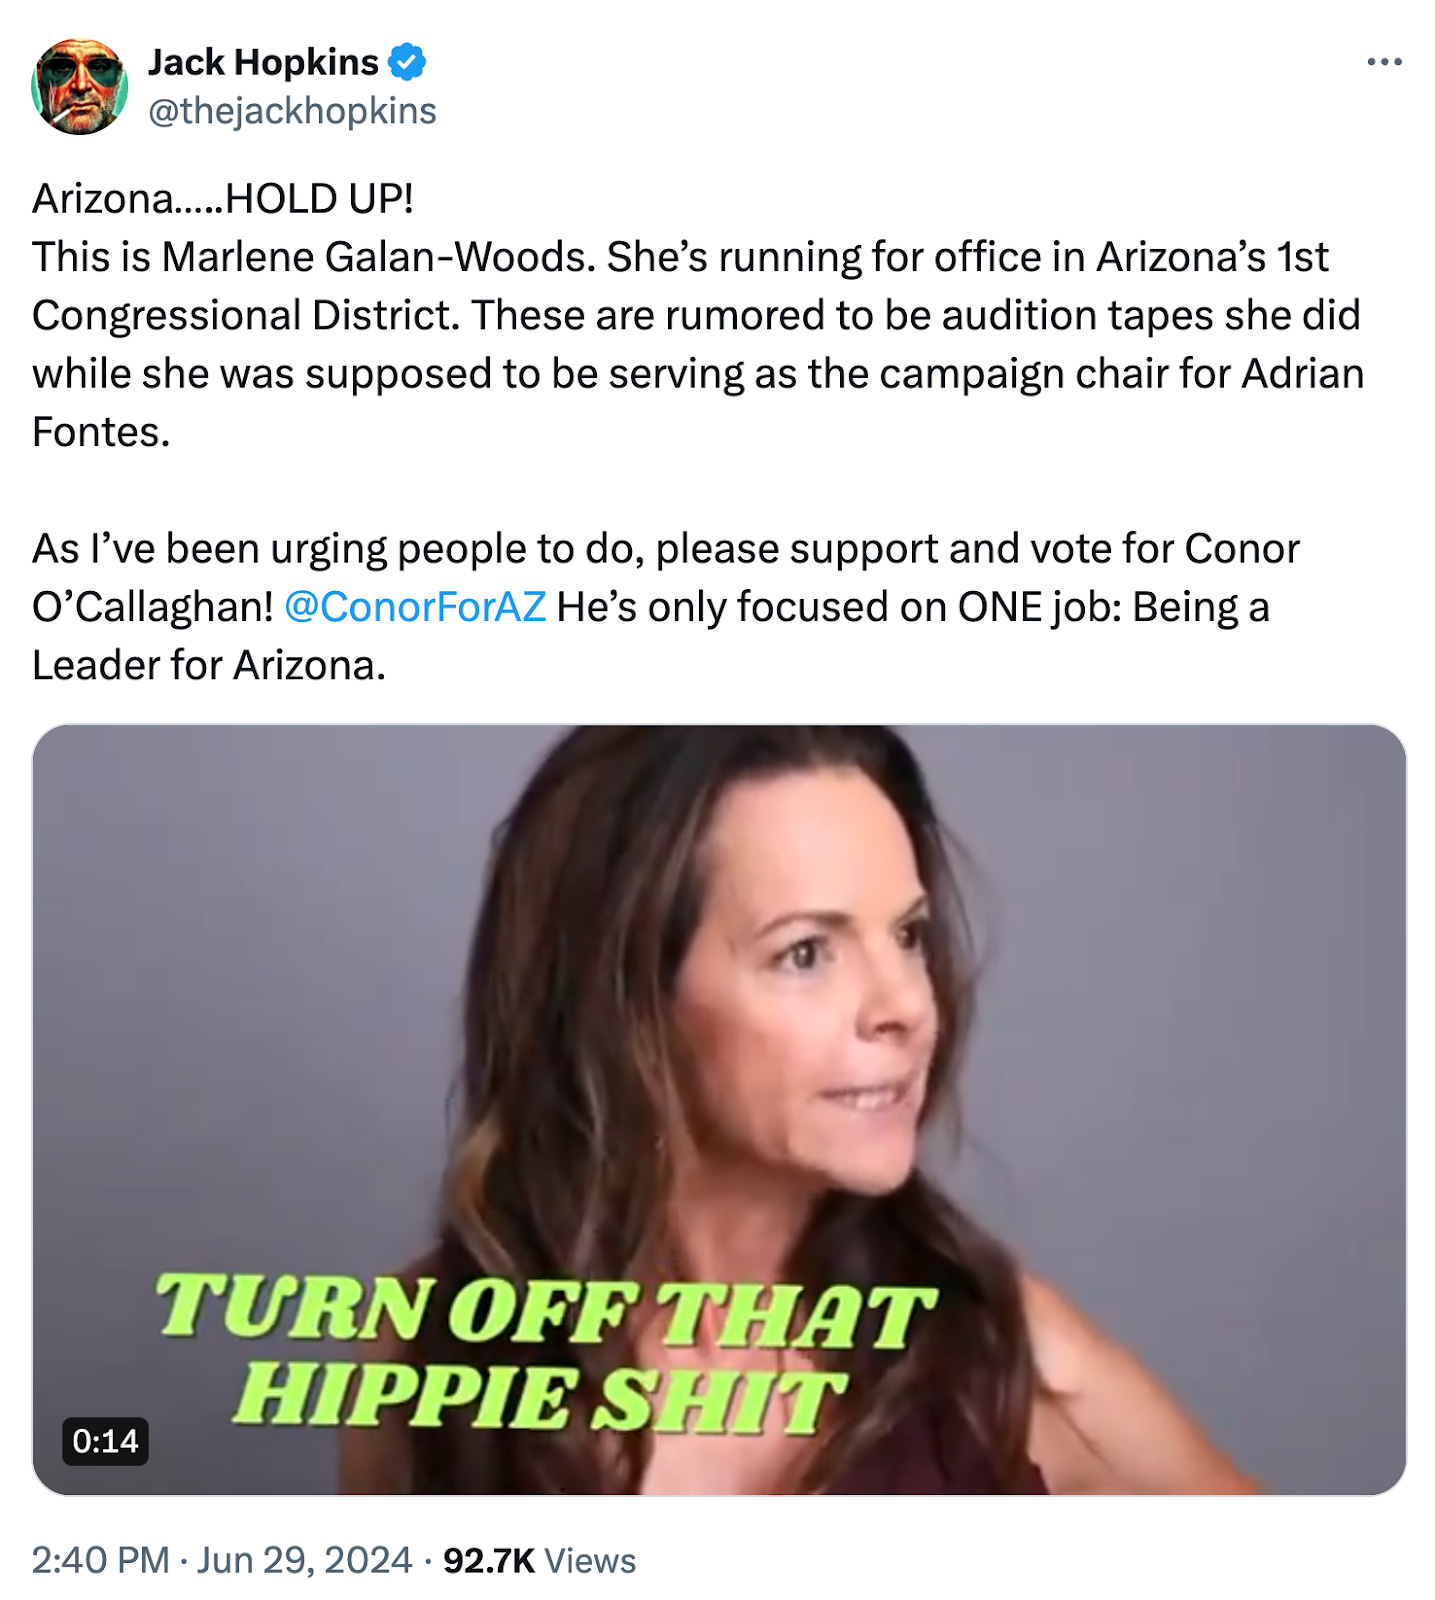Visit the @thejackhopkins handle
This screenshot has width=1435, height=1600.
(292, 111)
